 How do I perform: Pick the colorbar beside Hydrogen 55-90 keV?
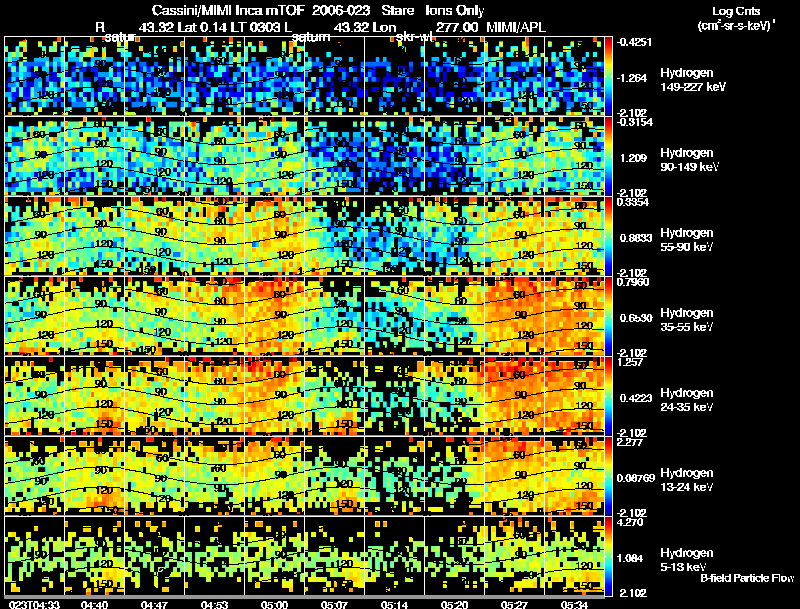[x=608, y=236]
